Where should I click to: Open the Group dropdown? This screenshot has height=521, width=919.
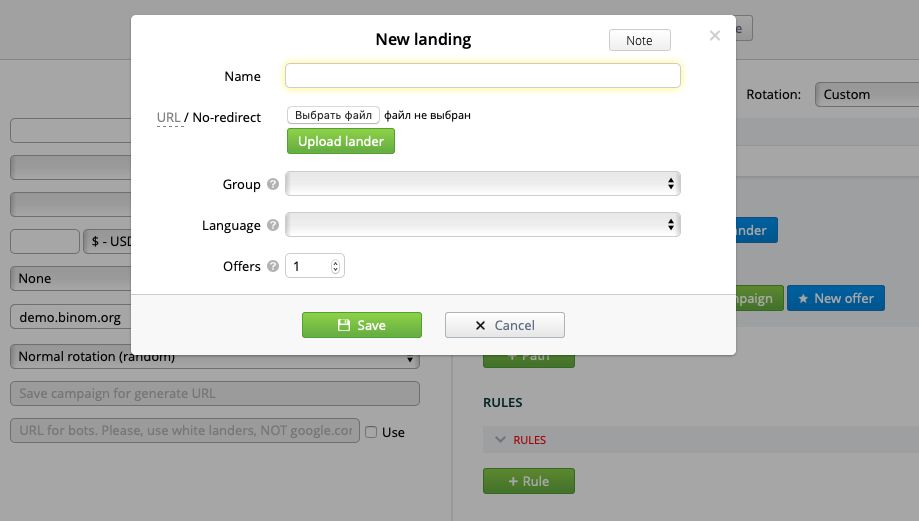tap(482, 184)
